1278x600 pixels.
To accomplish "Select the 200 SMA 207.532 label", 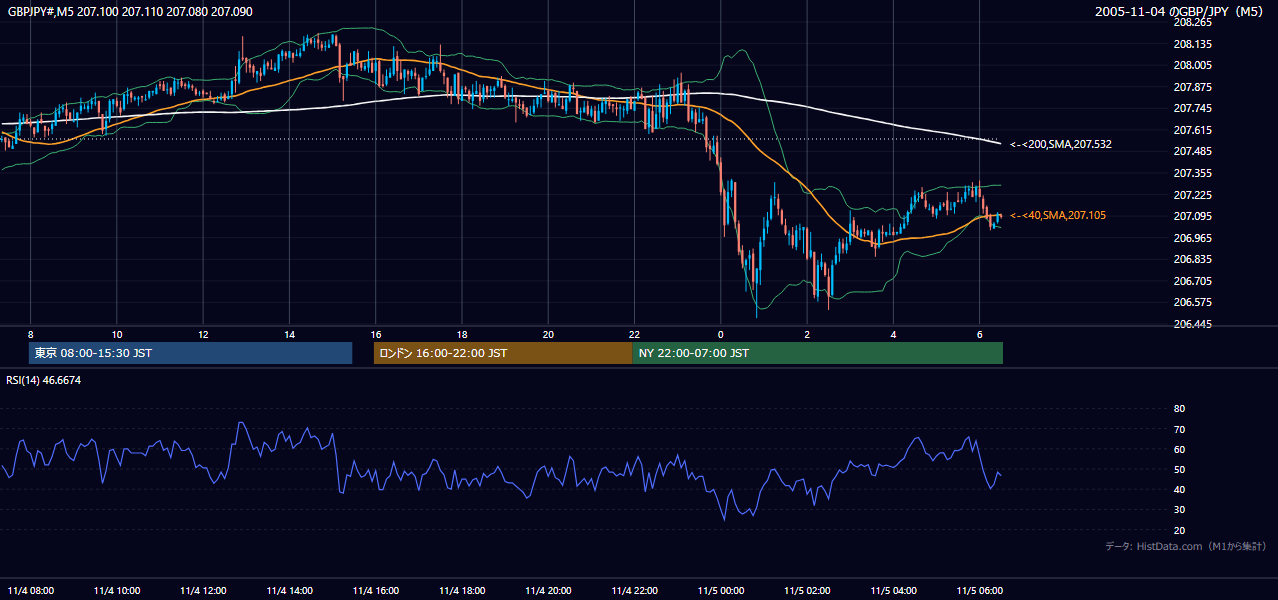I will 1060,144.
